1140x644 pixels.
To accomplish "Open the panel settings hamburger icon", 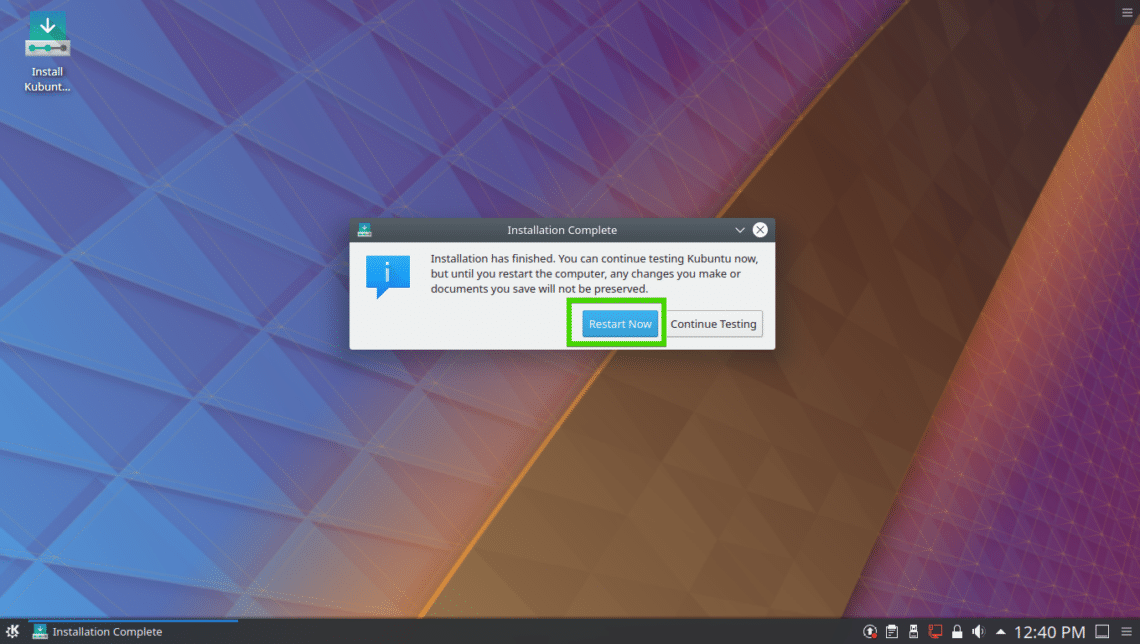I will pos(1126,632).
